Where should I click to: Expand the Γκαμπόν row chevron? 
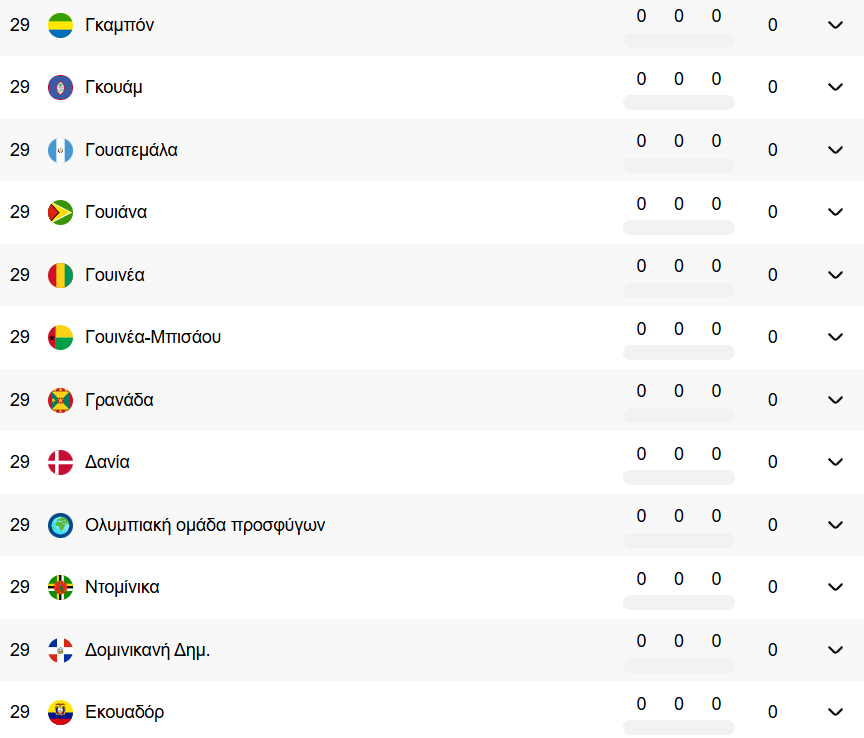(x=835, y=25)
